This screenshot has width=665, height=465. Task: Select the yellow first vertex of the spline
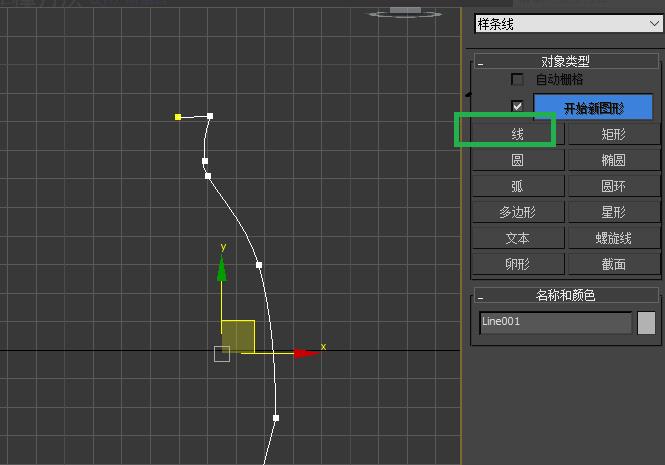tap(178, 117)
